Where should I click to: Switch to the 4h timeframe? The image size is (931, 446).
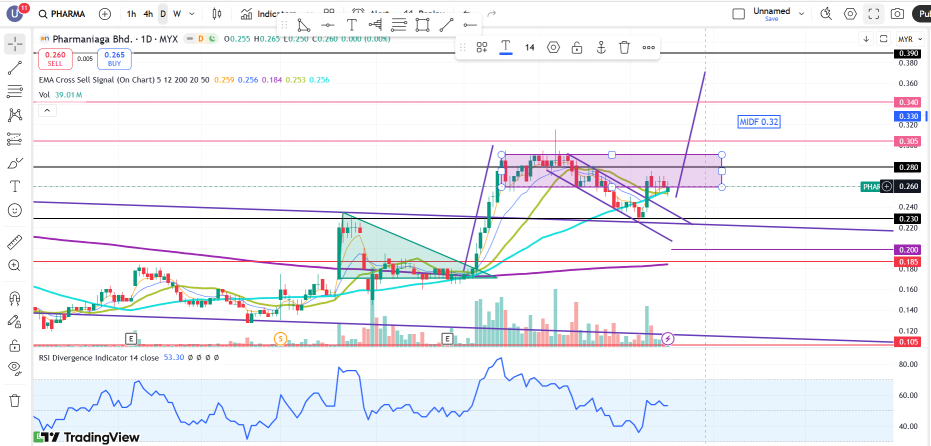tap(148, 14)
